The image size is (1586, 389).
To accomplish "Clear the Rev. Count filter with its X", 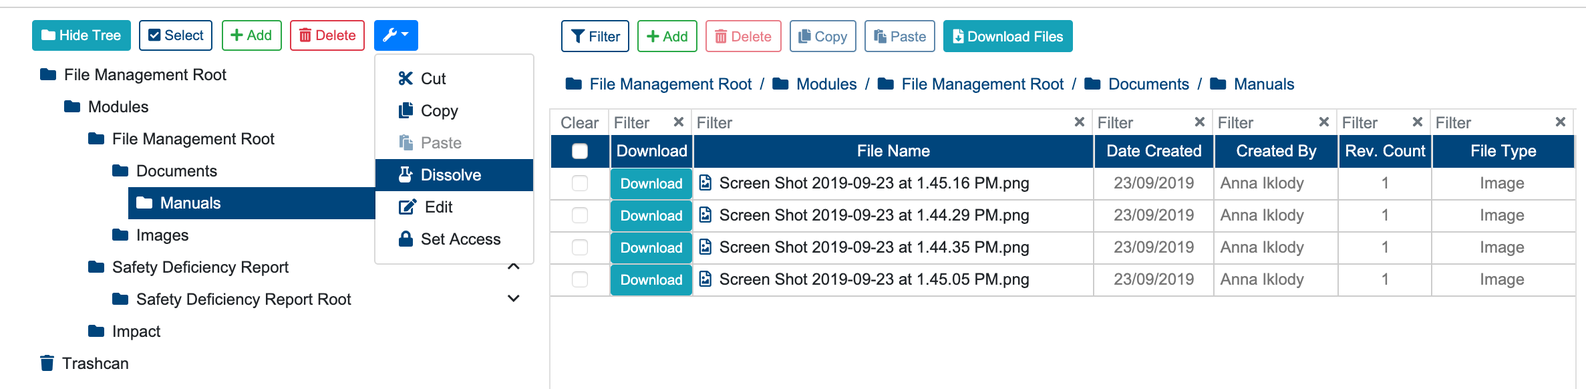I will [x=1417, y=122].
